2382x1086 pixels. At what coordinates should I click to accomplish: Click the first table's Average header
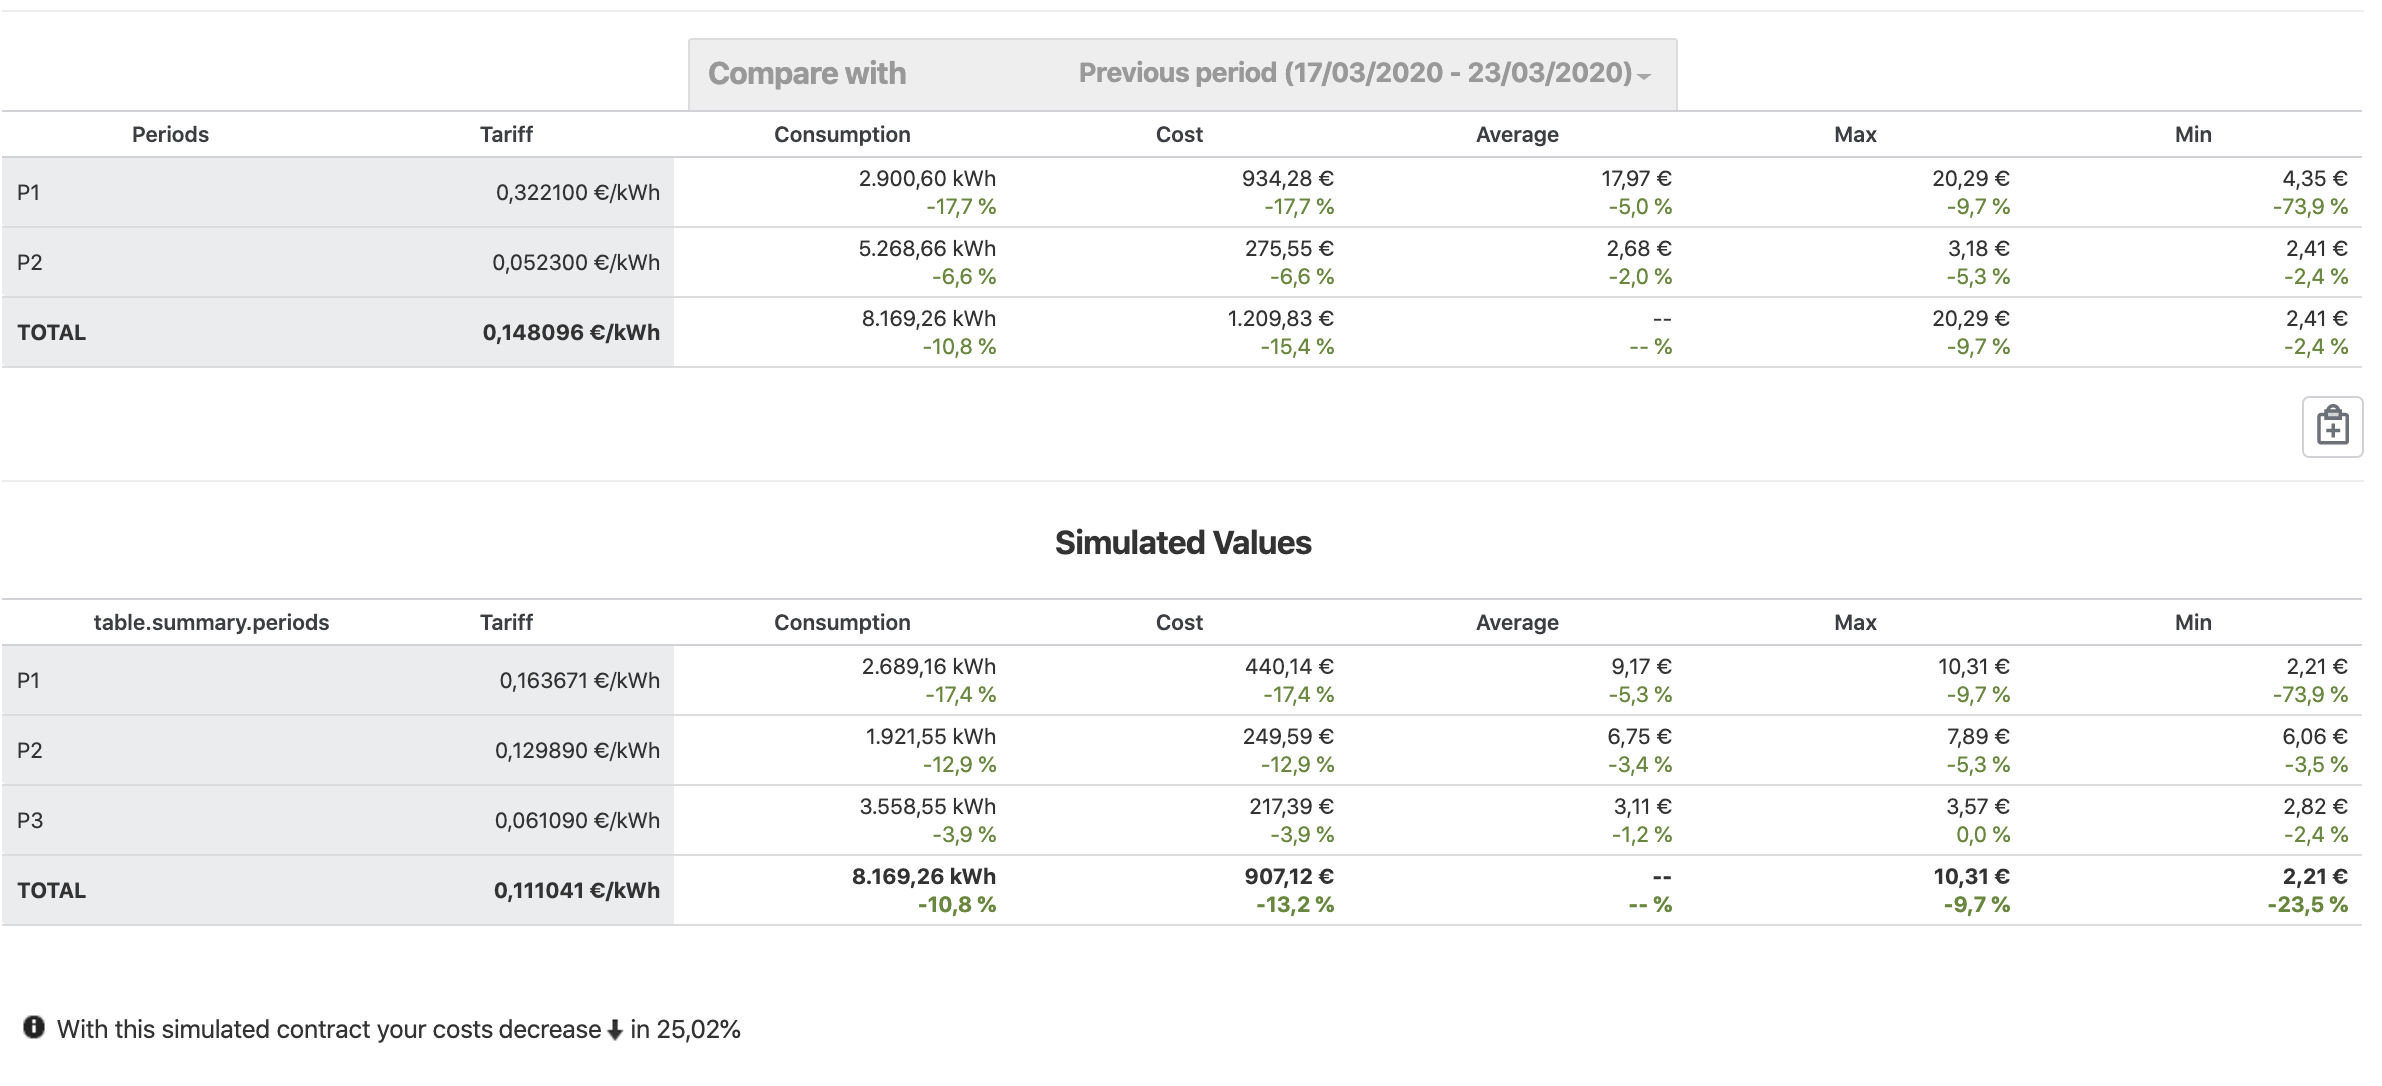(1517, 135)
